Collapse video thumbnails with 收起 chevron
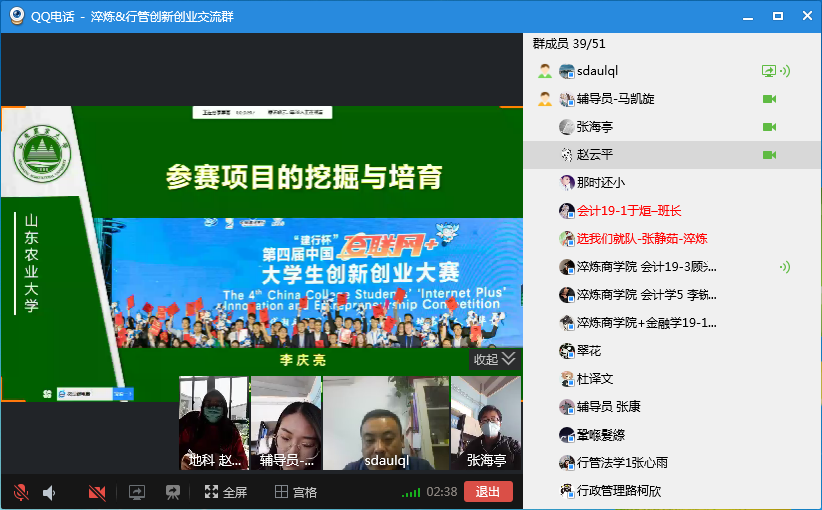Viewport: 822px width, 510px height. [x=495, y=359]
